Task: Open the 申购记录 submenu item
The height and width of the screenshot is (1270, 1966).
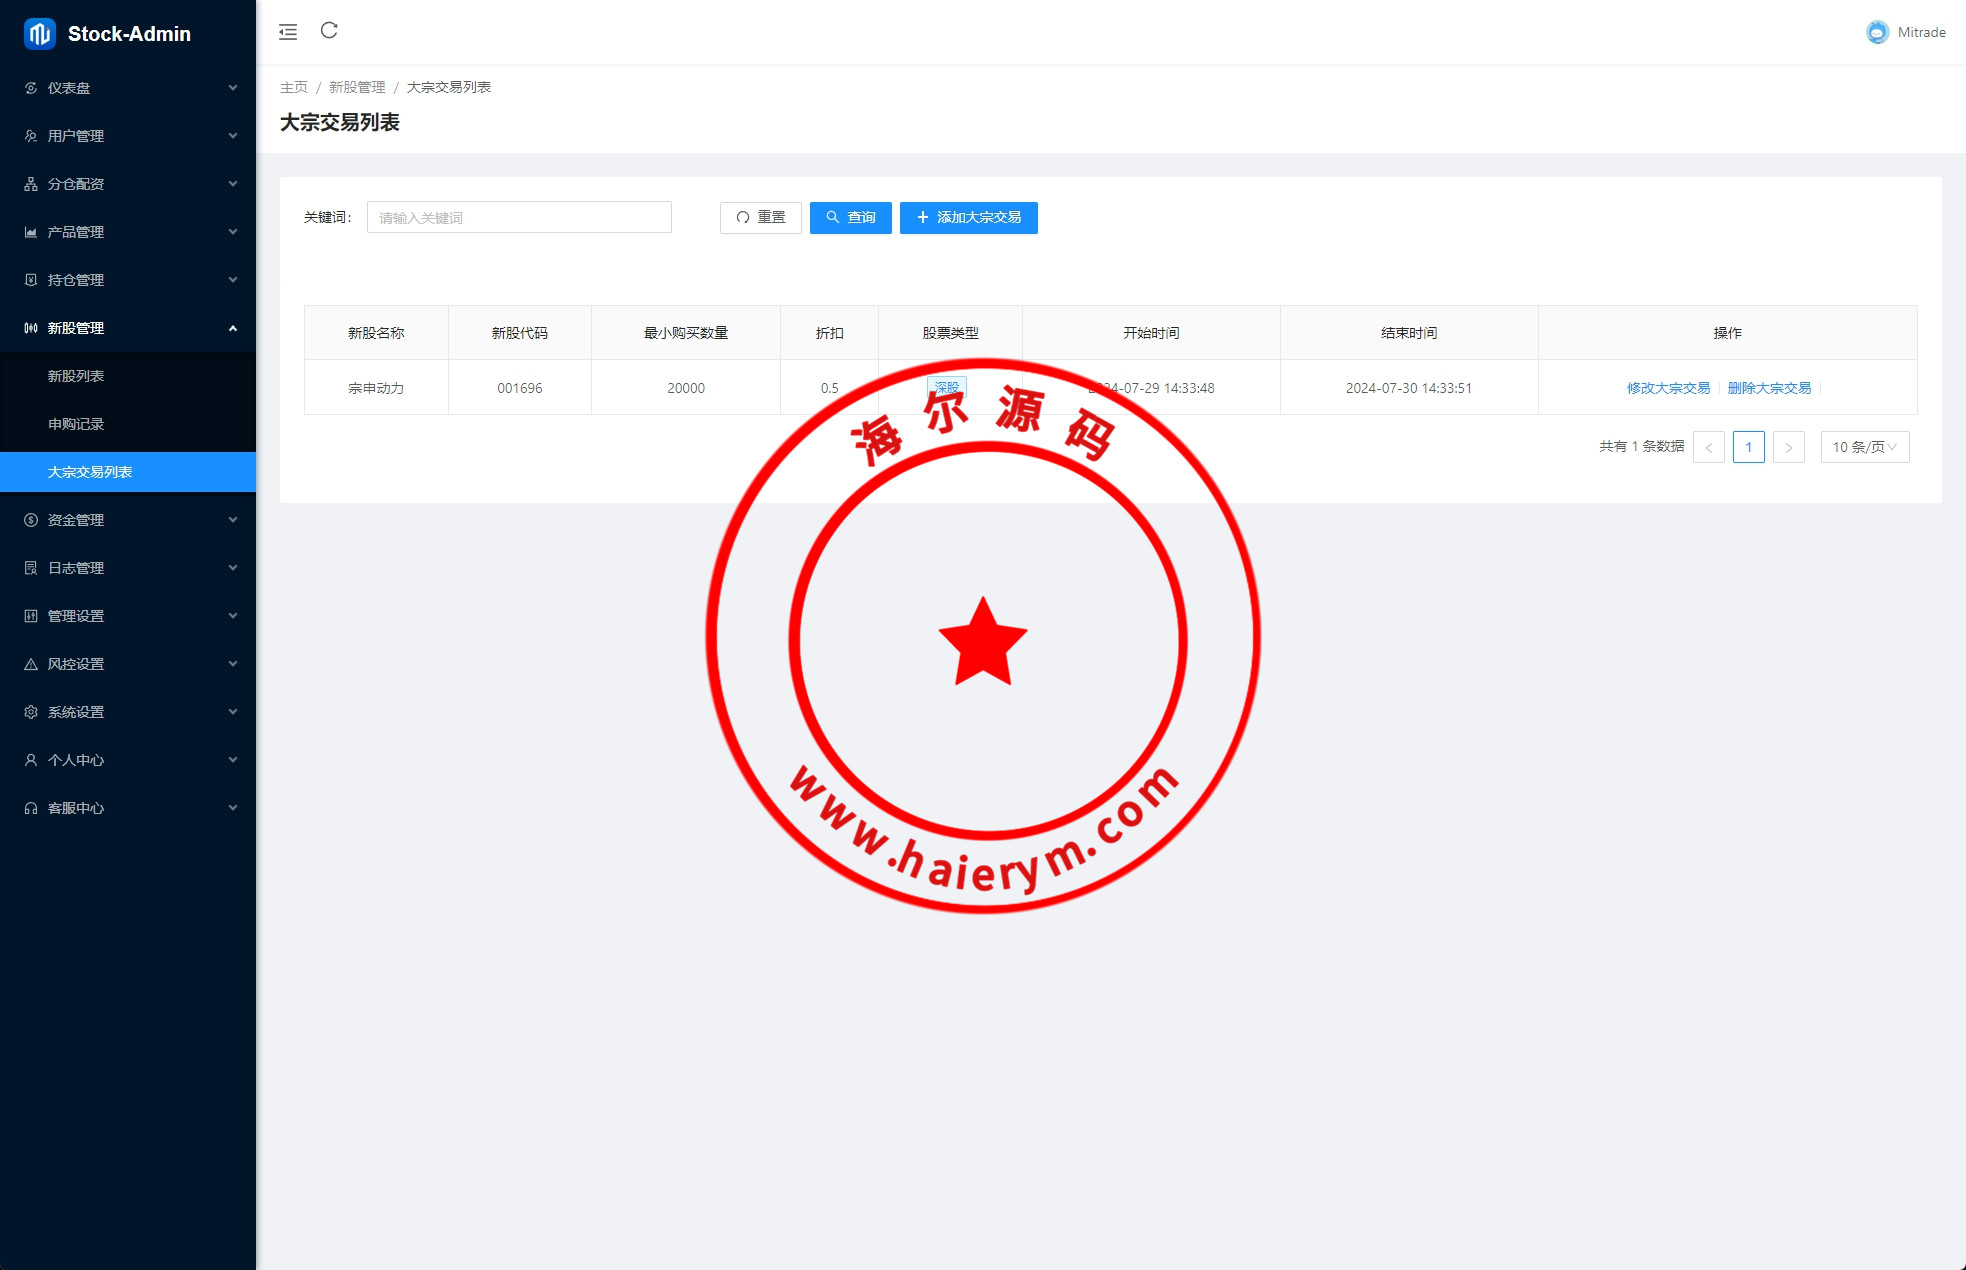Action: [x=76, y=424]
